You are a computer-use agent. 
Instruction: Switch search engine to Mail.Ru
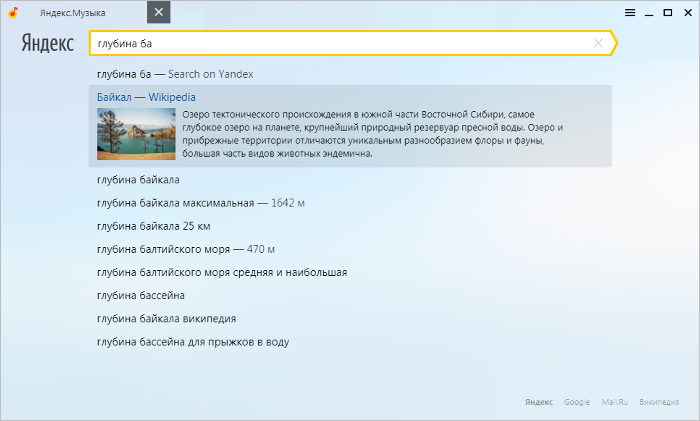pos(615,402)
